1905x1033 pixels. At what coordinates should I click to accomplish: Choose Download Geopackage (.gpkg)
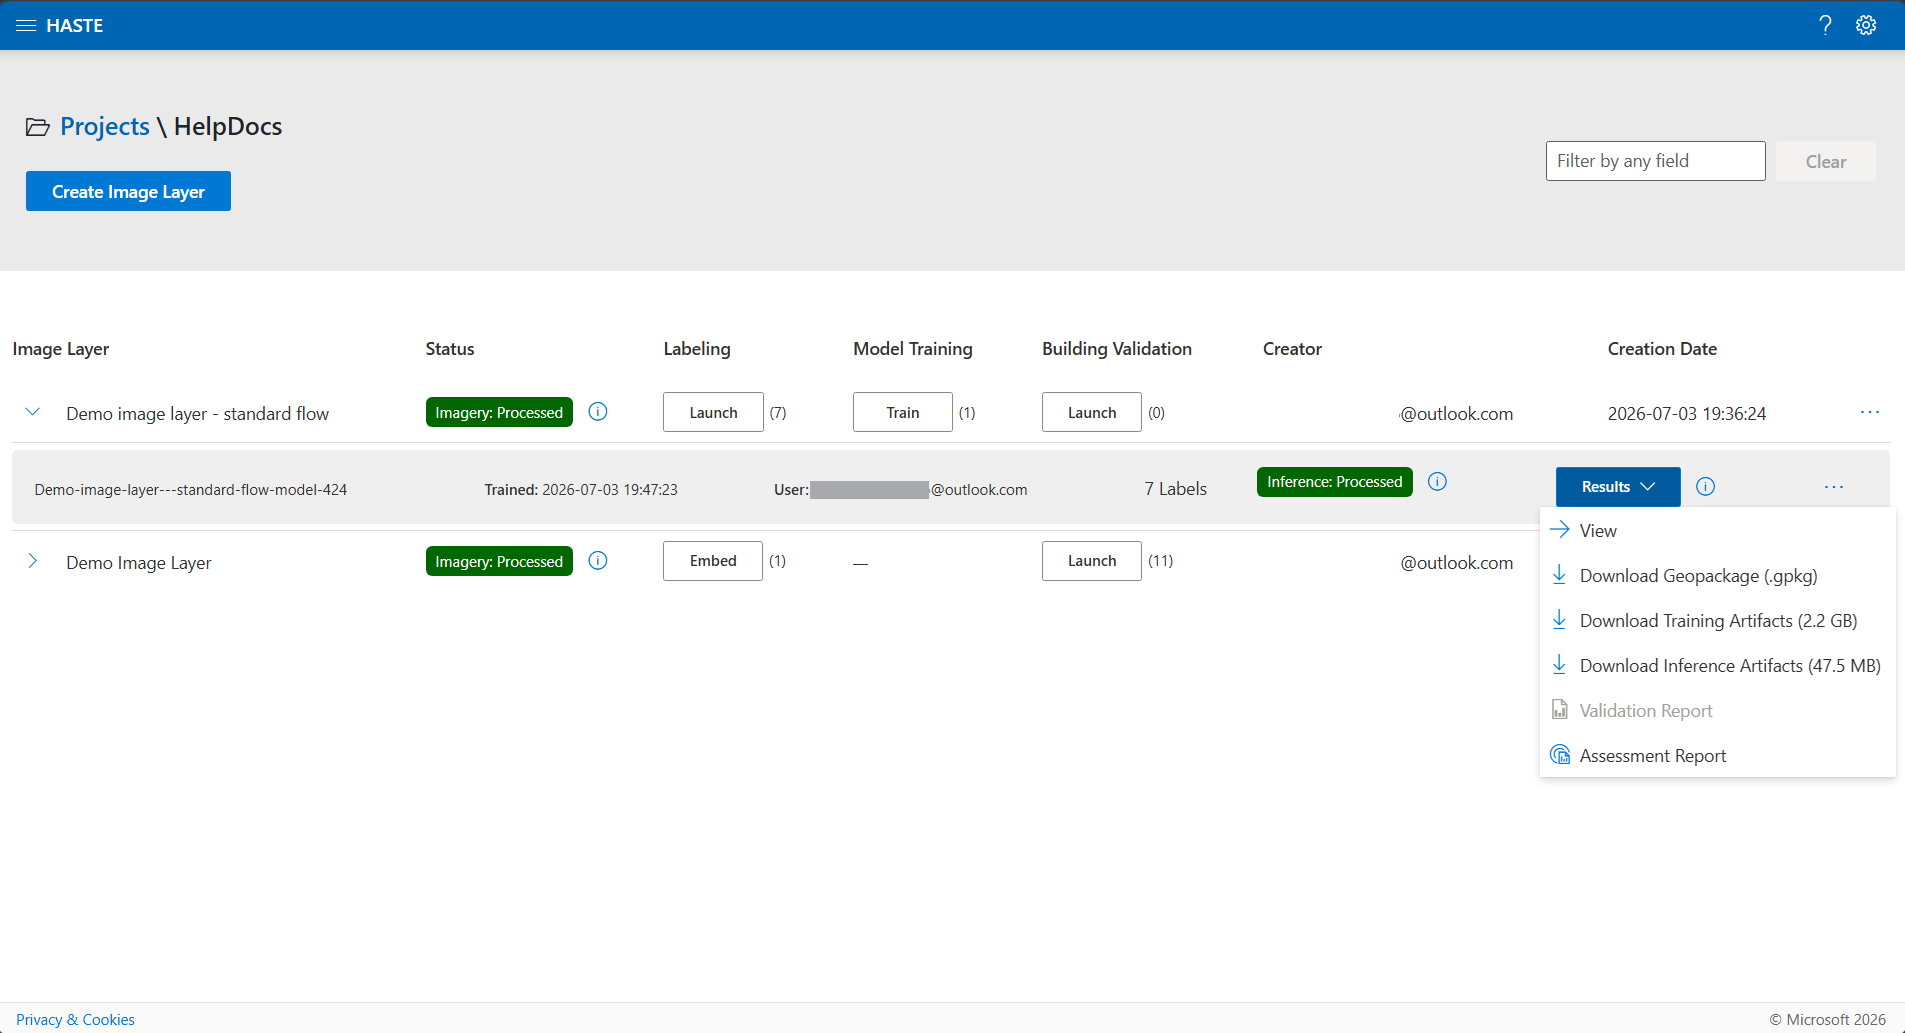(x=1717, y=576)
